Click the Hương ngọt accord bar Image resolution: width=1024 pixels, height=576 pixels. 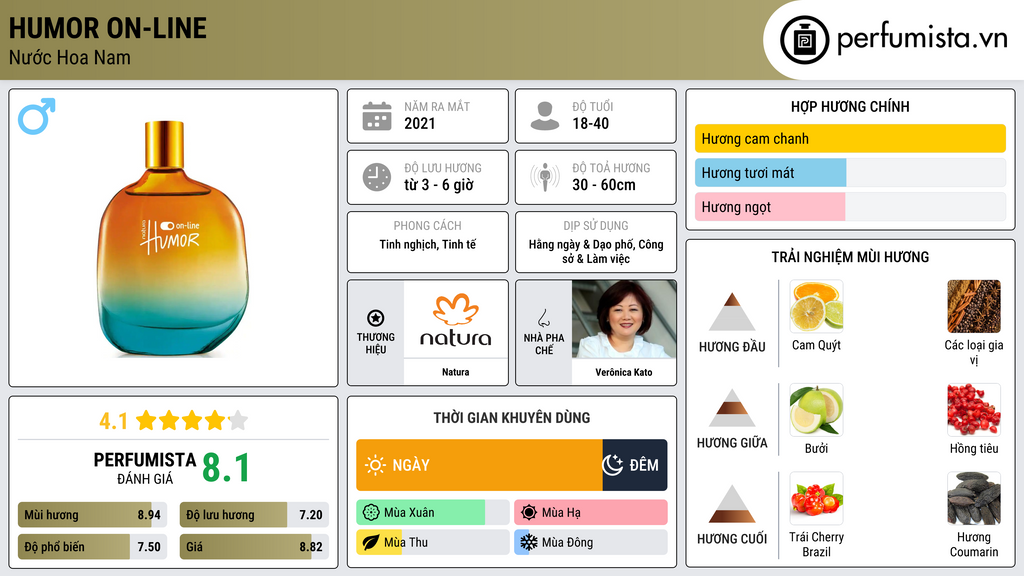point(850,206)
